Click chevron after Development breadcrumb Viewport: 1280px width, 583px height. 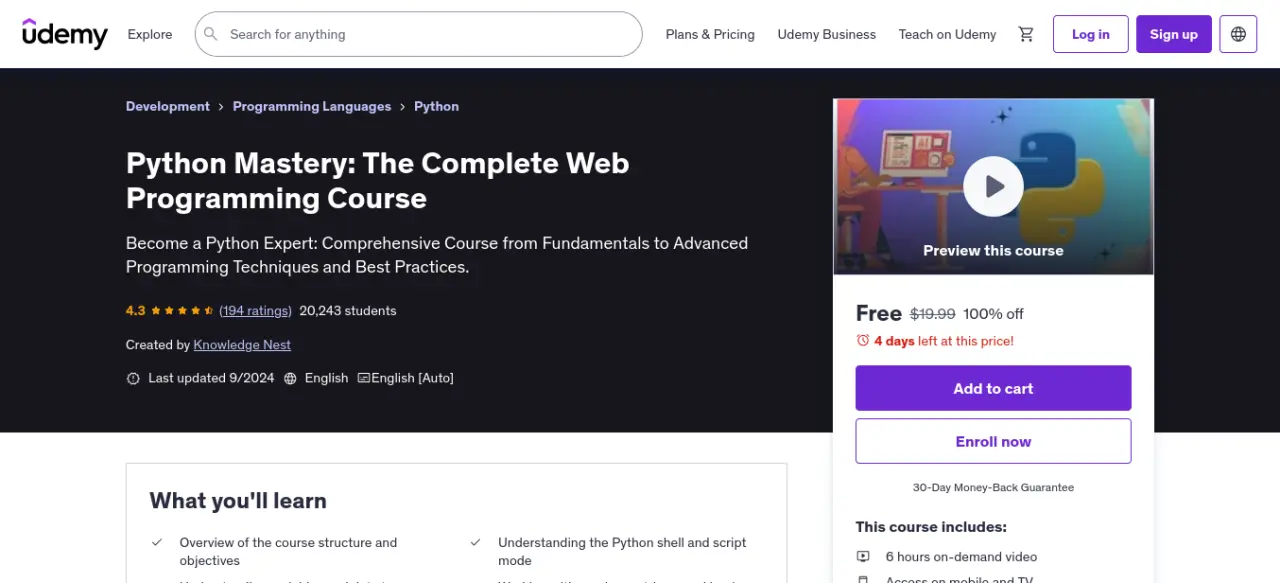(x=221, y=106)
